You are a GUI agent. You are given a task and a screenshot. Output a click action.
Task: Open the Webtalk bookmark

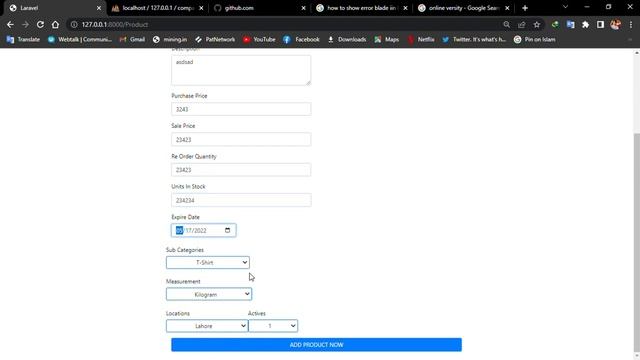(80, 40)
